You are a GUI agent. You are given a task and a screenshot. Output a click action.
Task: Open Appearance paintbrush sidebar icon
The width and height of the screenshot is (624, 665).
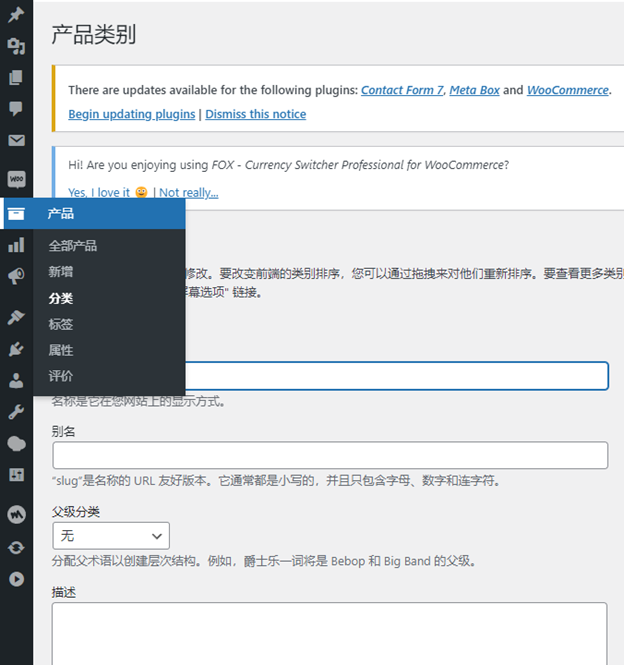click(16, 317)
